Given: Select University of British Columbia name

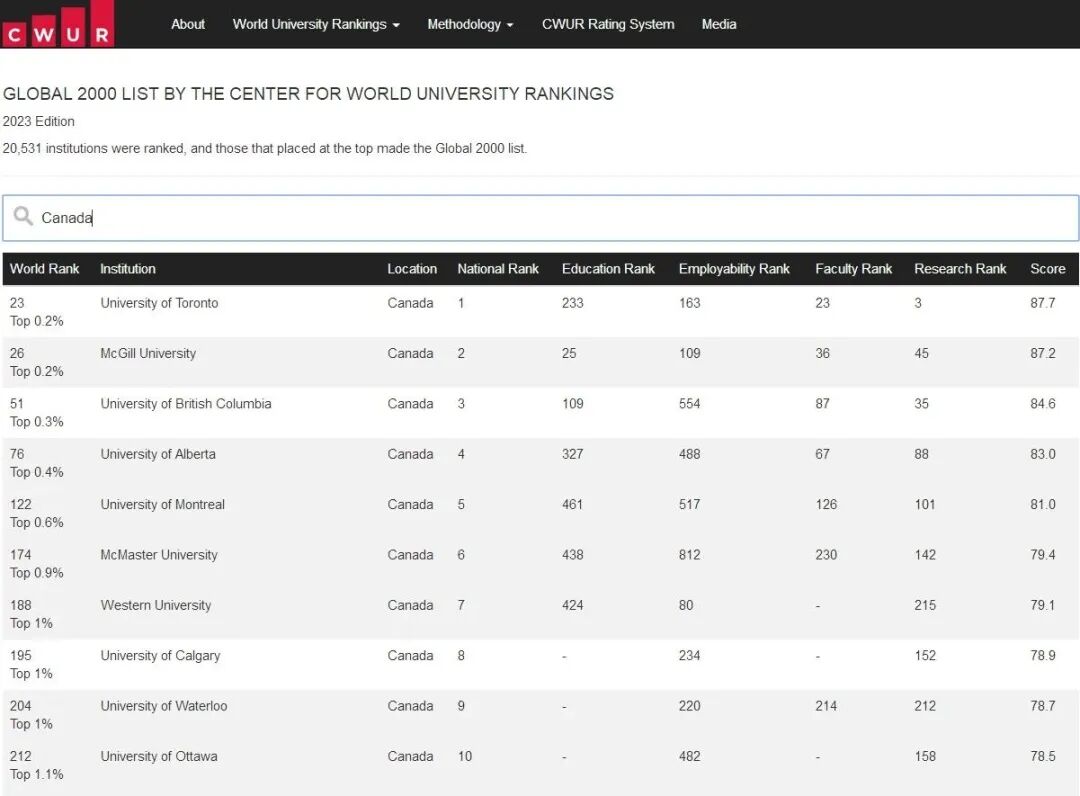Looking at the screenshot, I should pos(186,404).
